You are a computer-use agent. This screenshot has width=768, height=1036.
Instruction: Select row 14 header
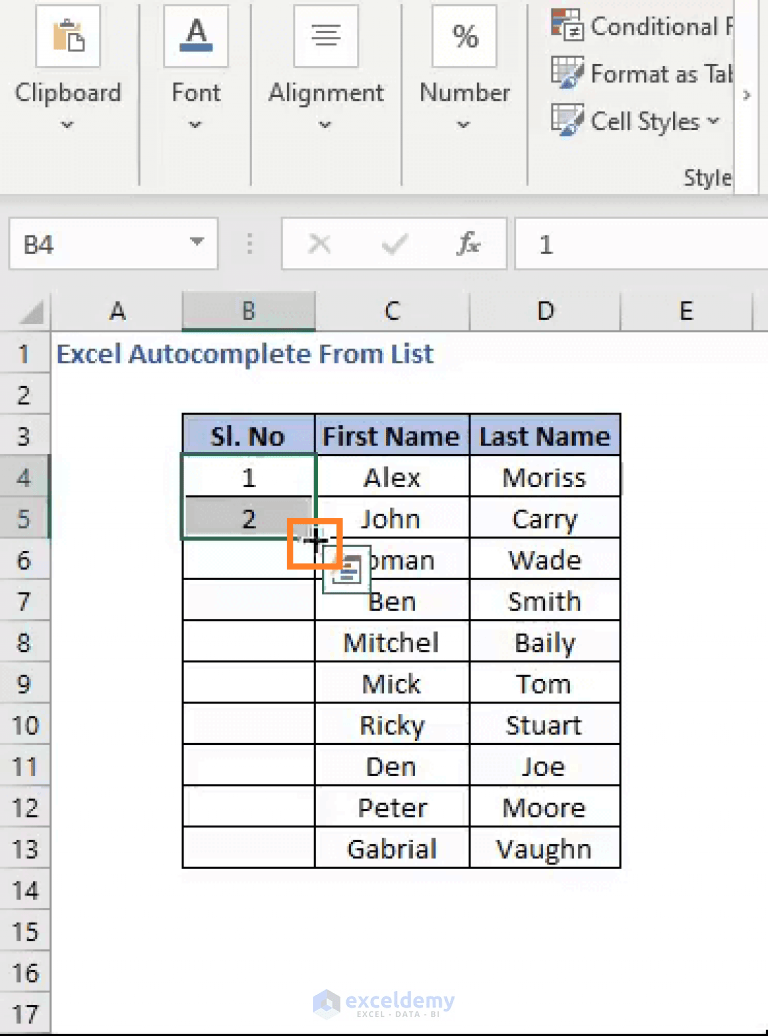24,890
